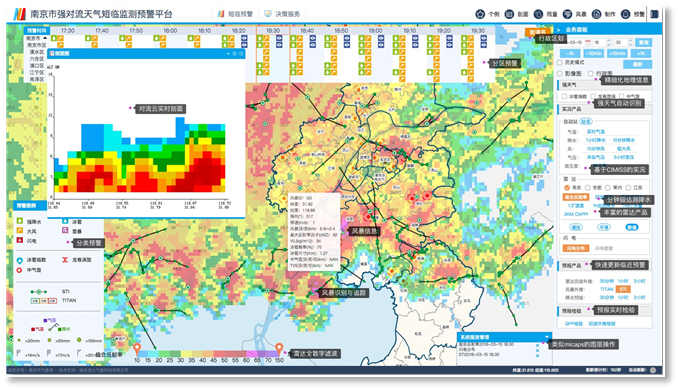Switch to the 决策服务 tab
The width and height of the screenshot is (678, 390).
(282, 14)
